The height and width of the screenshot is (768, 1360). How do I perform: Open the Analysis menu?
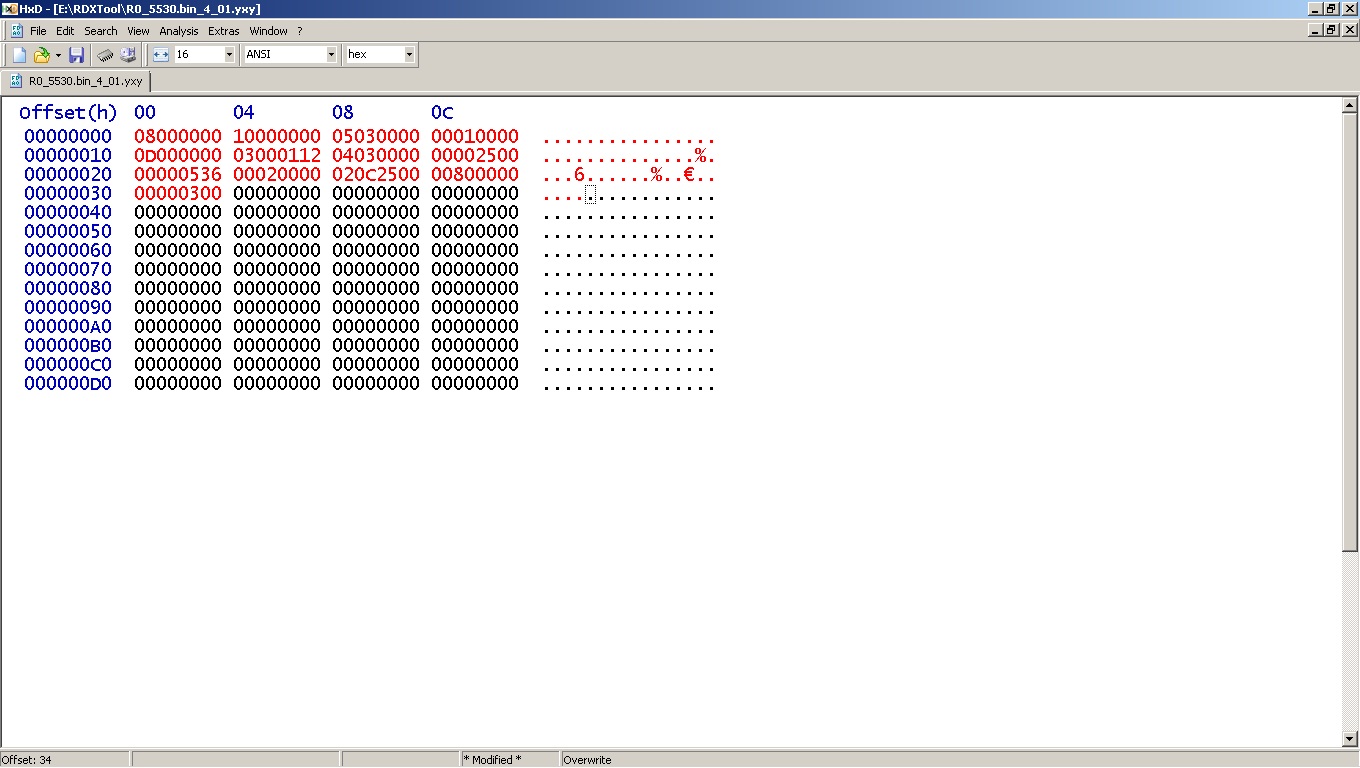pyautogui.click(x=179, y=31)
